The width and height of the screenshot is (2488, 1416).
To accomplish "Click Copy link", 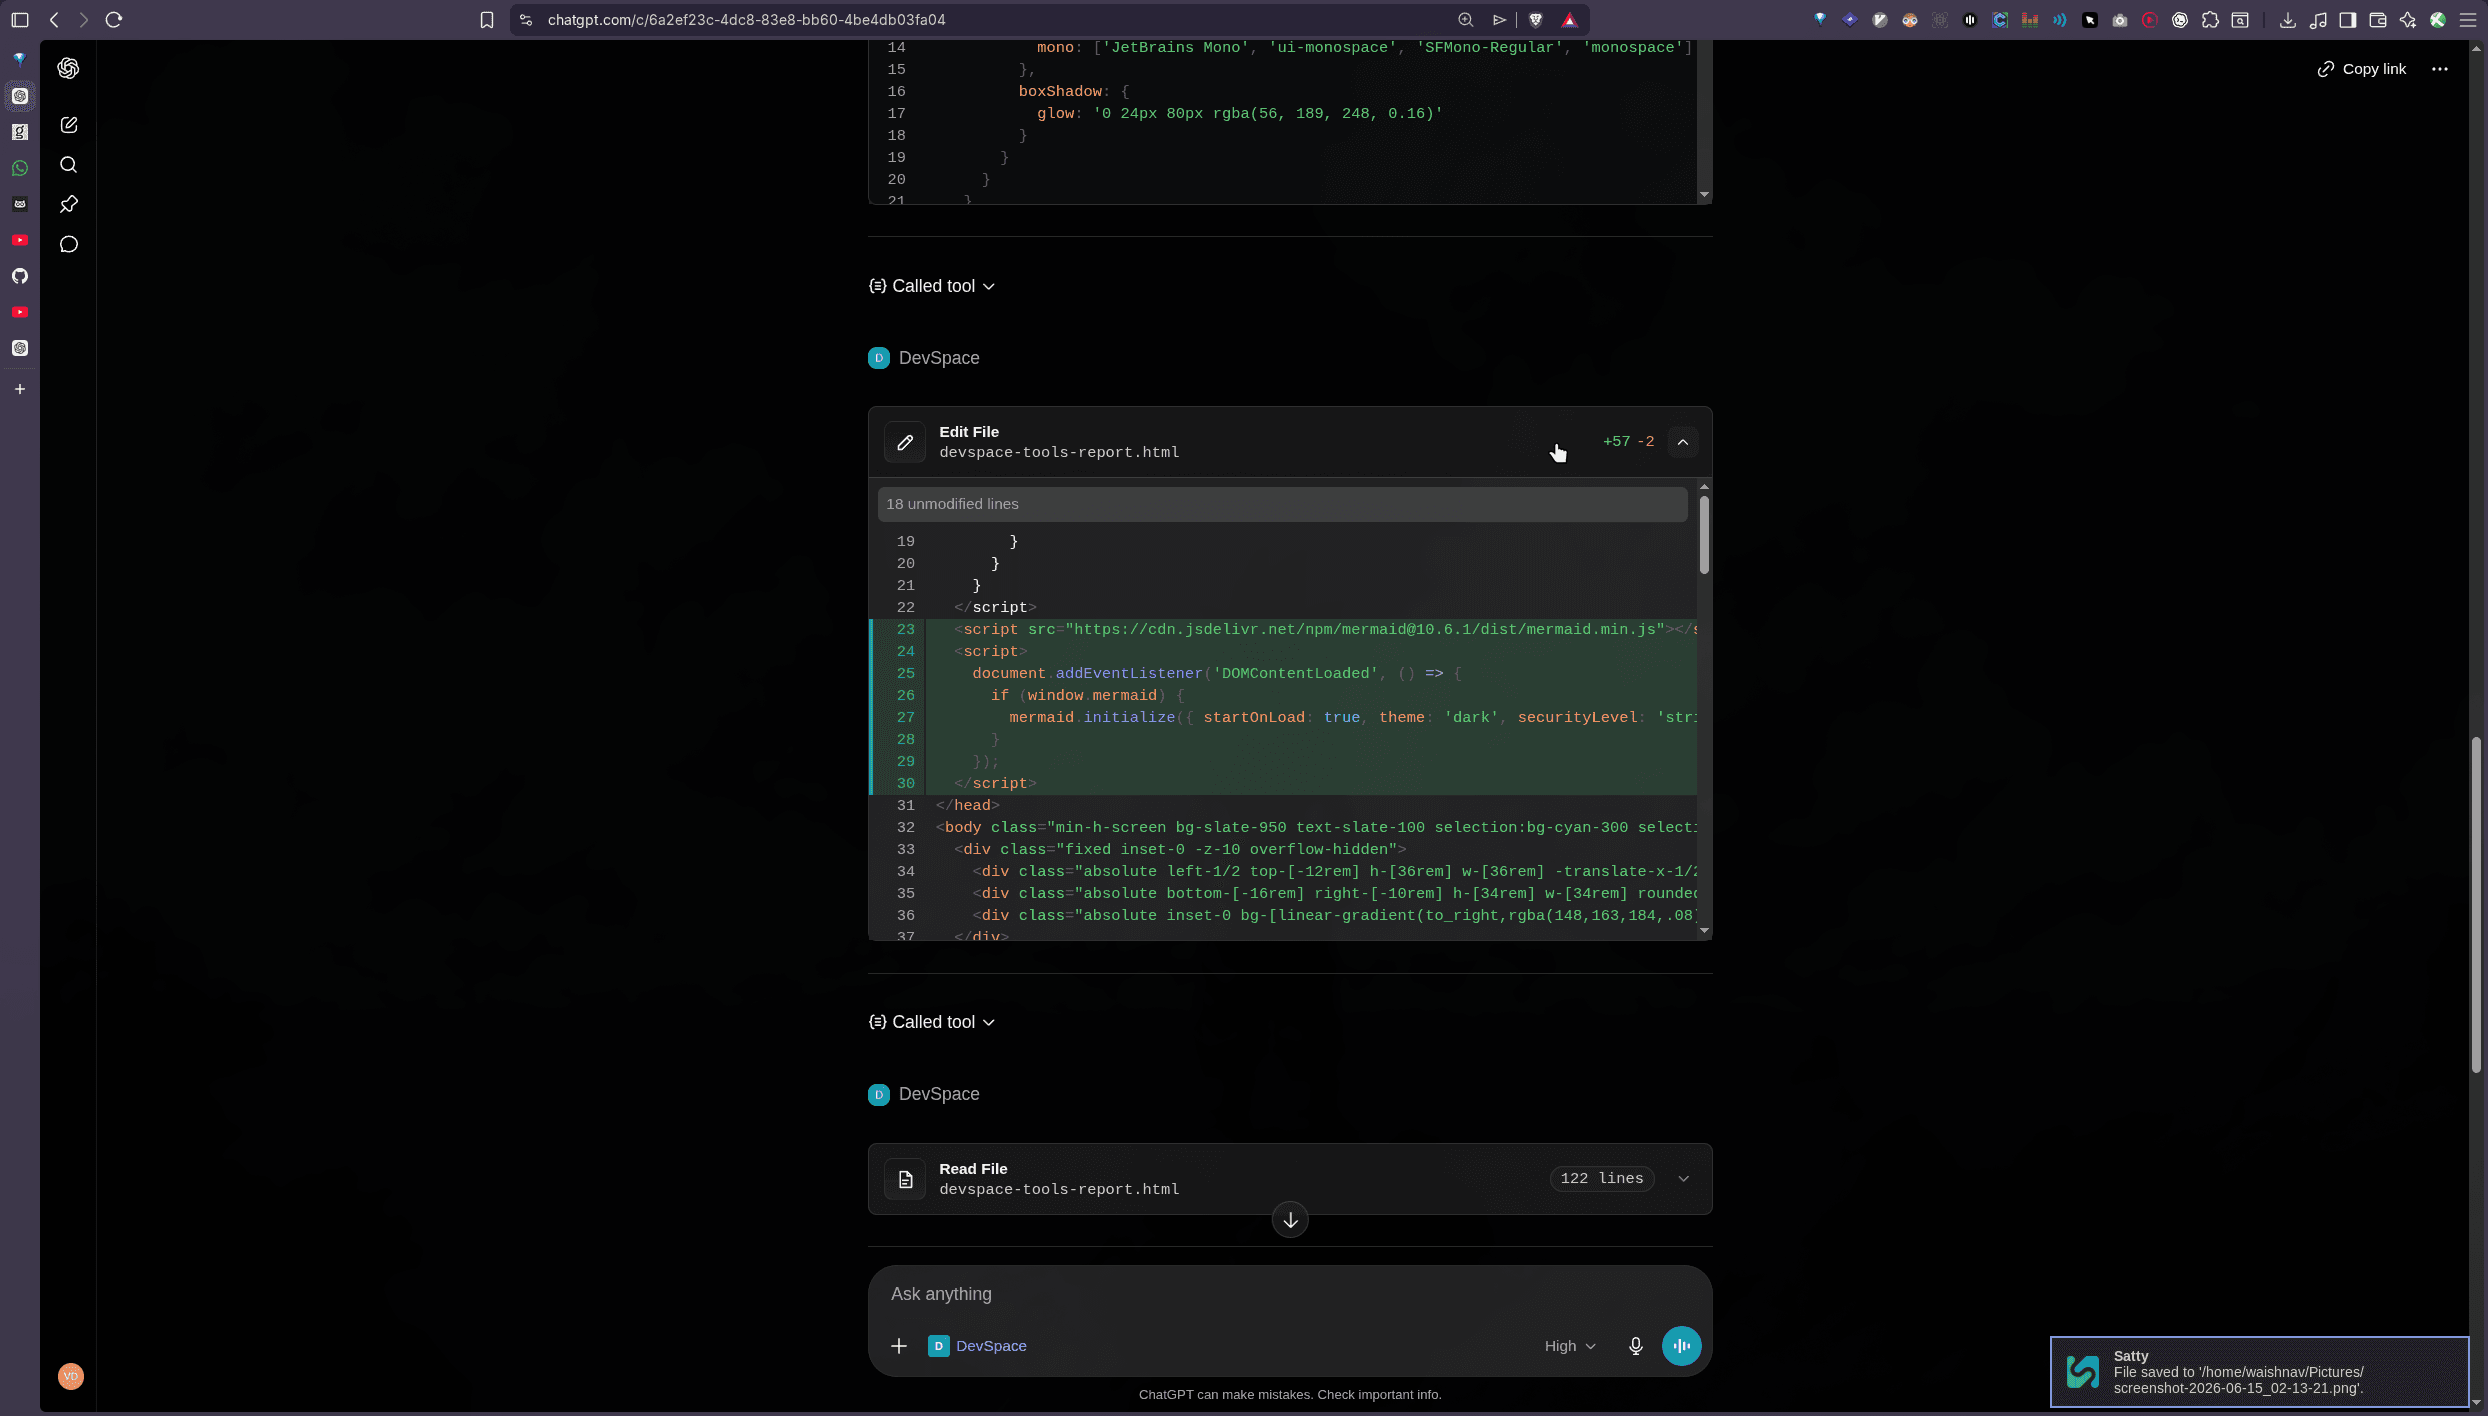I will click(x=2362, y=69).
